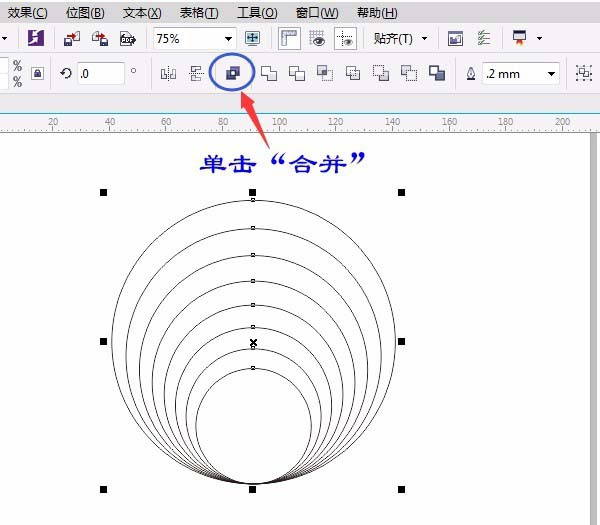Click the top node of the outermost circle
The width and height of the screenshot is (600, 525).
tap(253, 200)
